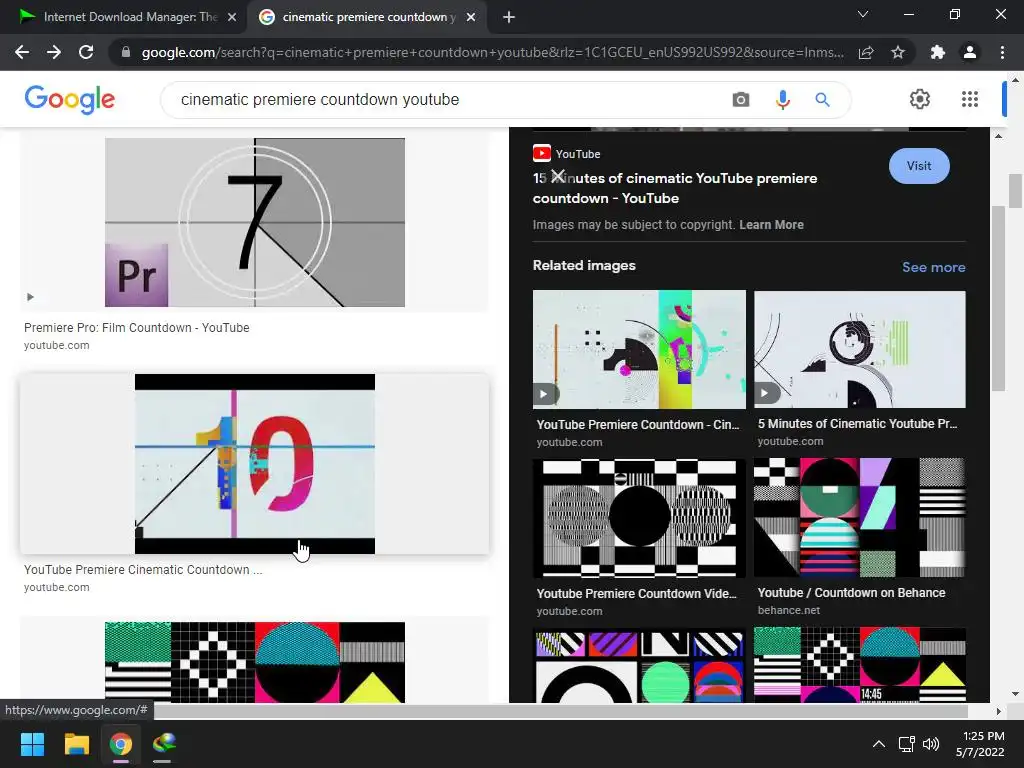Screen dimensions: 1024x768
Task: Search by image with camera icon
Action: [741, 99]
